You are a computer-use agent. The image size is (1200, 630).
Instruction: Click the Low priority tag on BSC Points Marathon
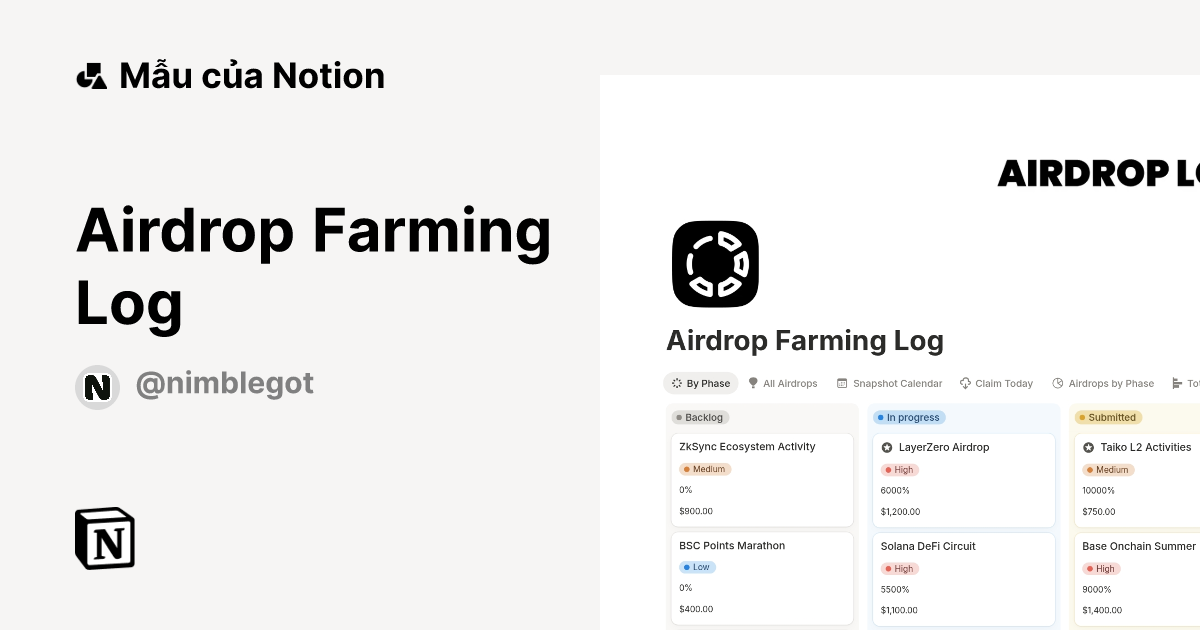click(x=697, y=567)
